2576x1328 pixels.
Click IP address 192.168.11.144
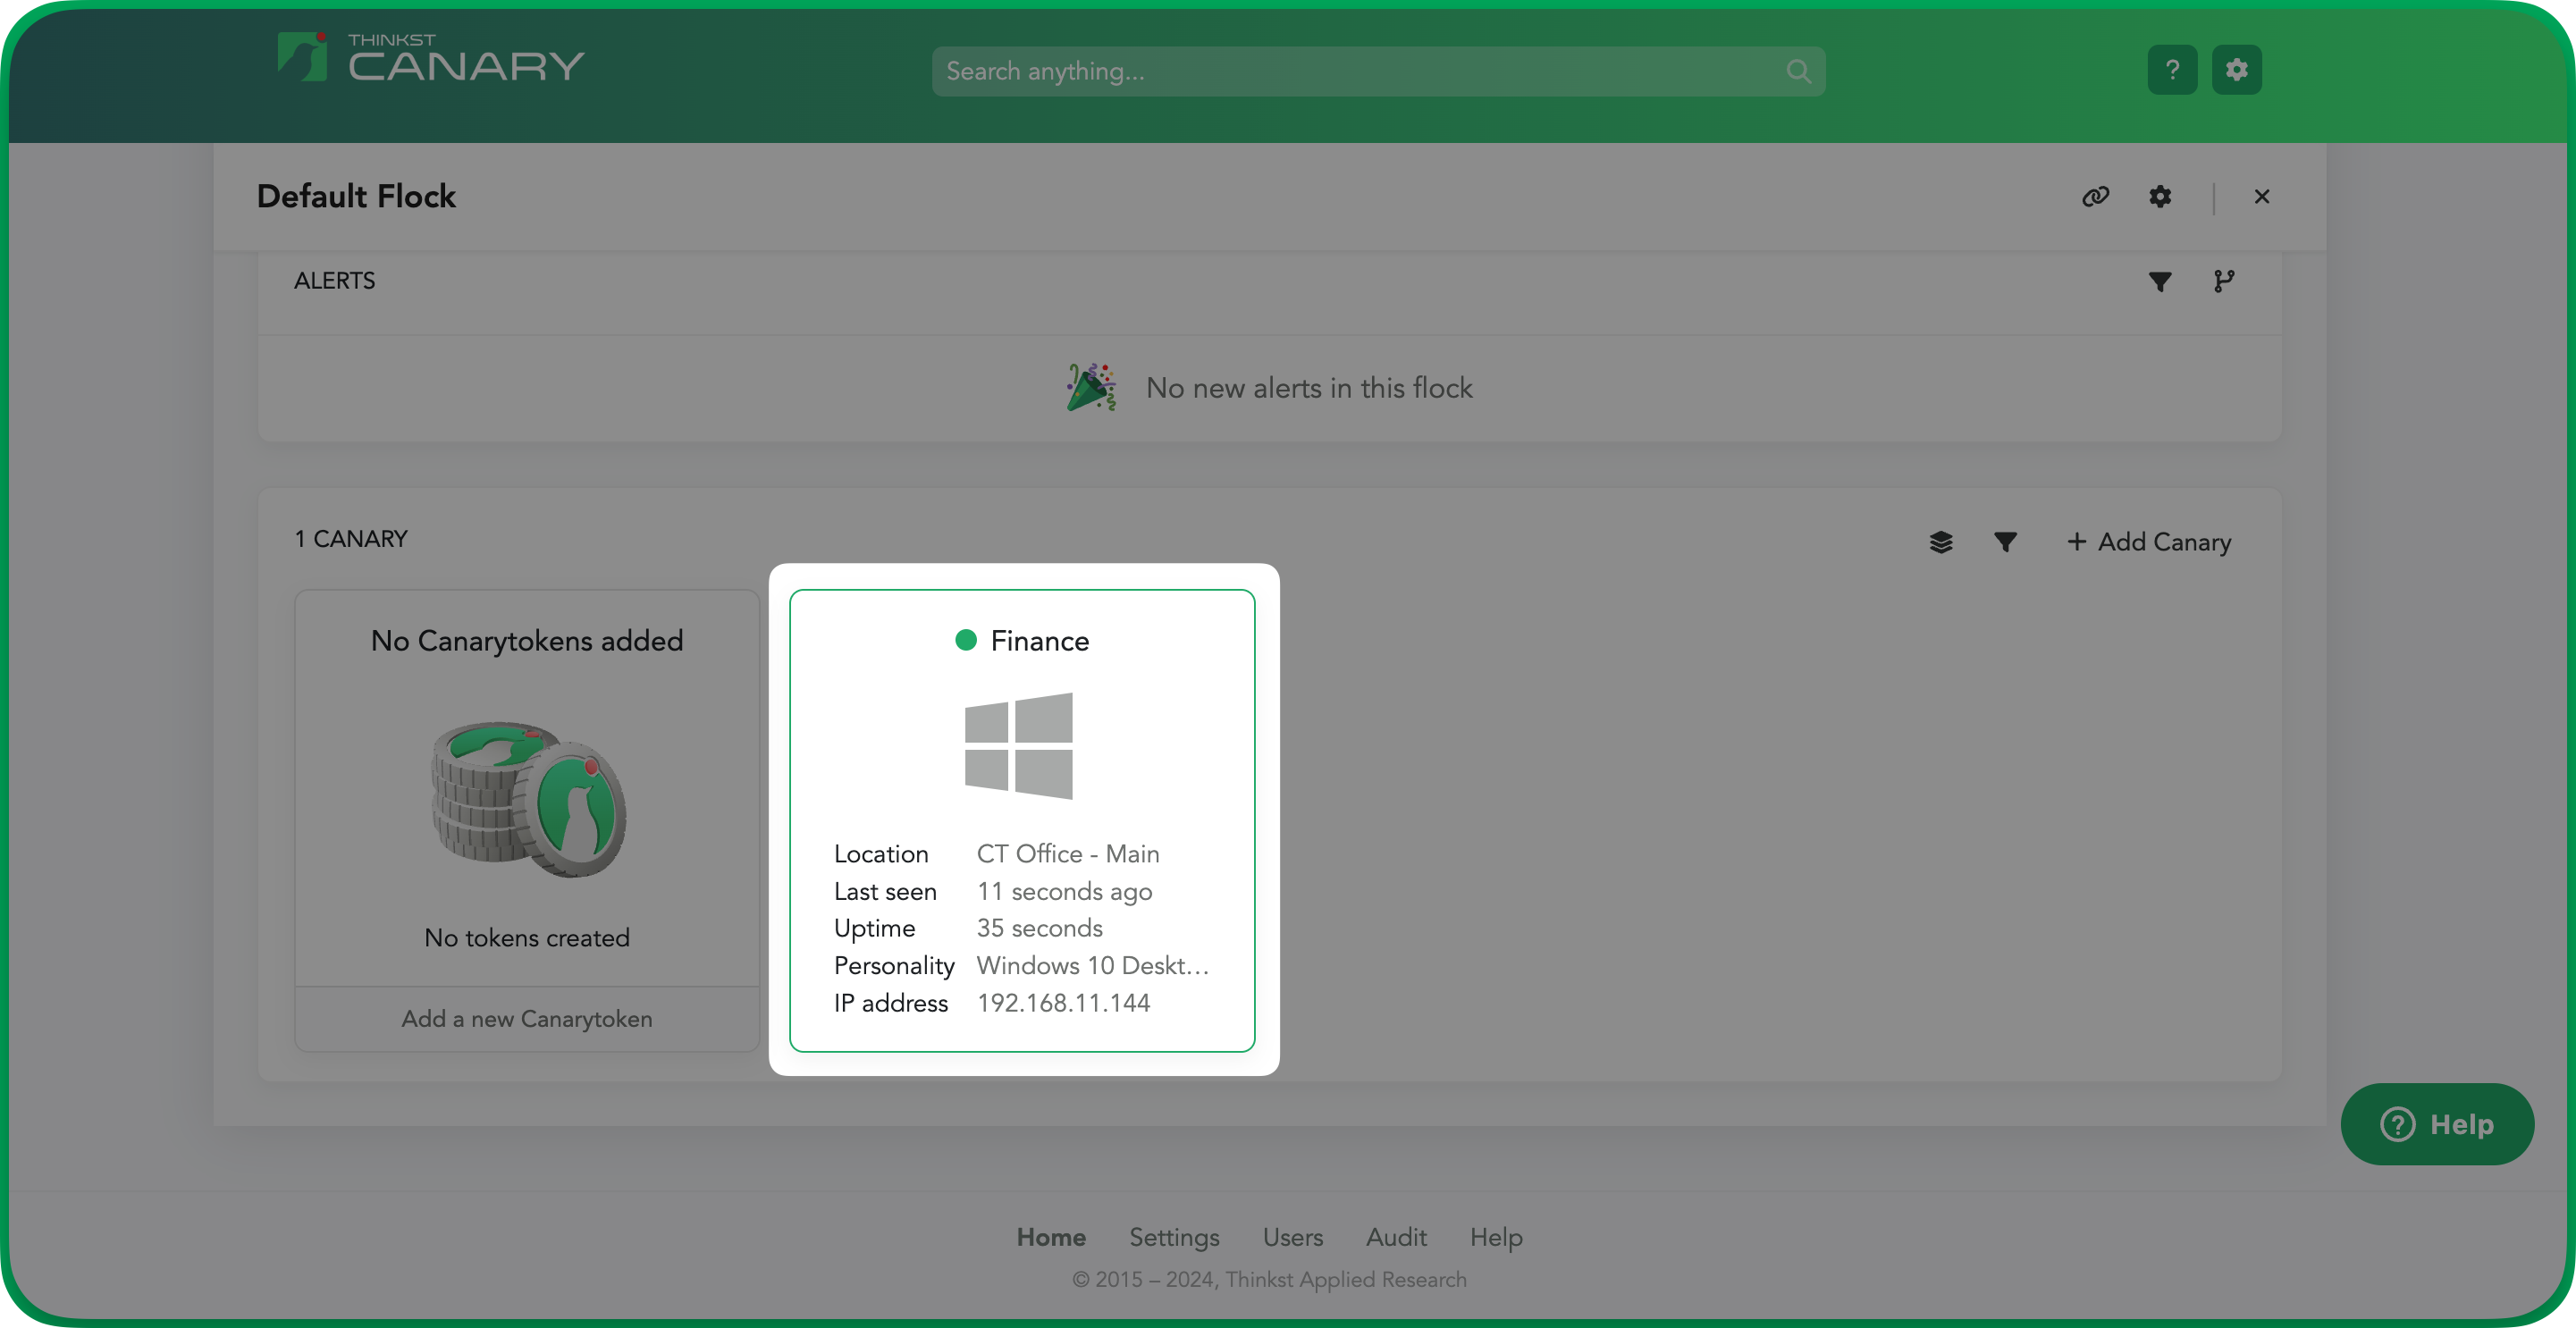click(1063, 1003)
